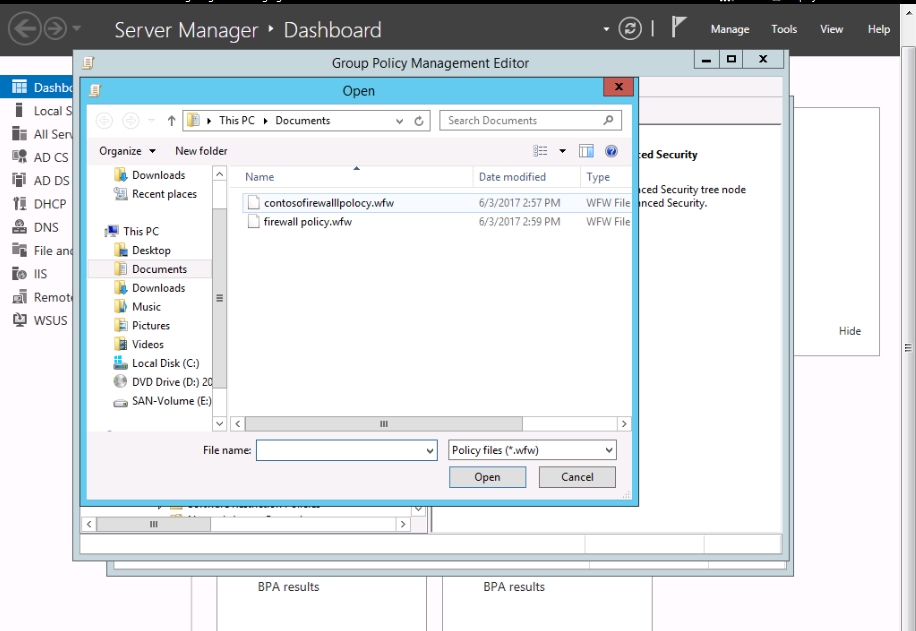Click the Server Manager forward arrow button
Viewport: 916px width, 631px height.
pyautogui.click(x=55, y=29)
